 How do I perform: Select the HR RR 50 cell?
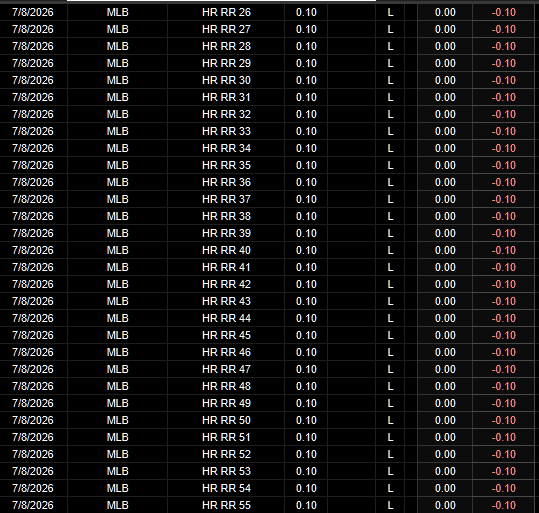tap(226, 420)
